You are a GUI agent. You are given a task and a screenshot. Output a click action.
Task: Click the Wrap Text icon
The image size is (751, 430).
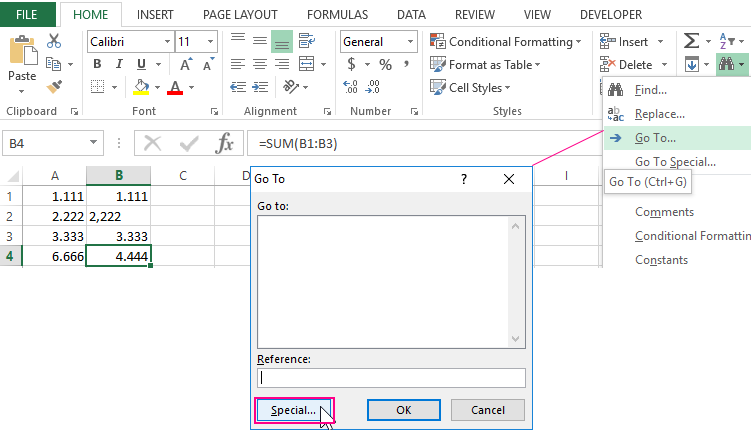pos(304,41)
